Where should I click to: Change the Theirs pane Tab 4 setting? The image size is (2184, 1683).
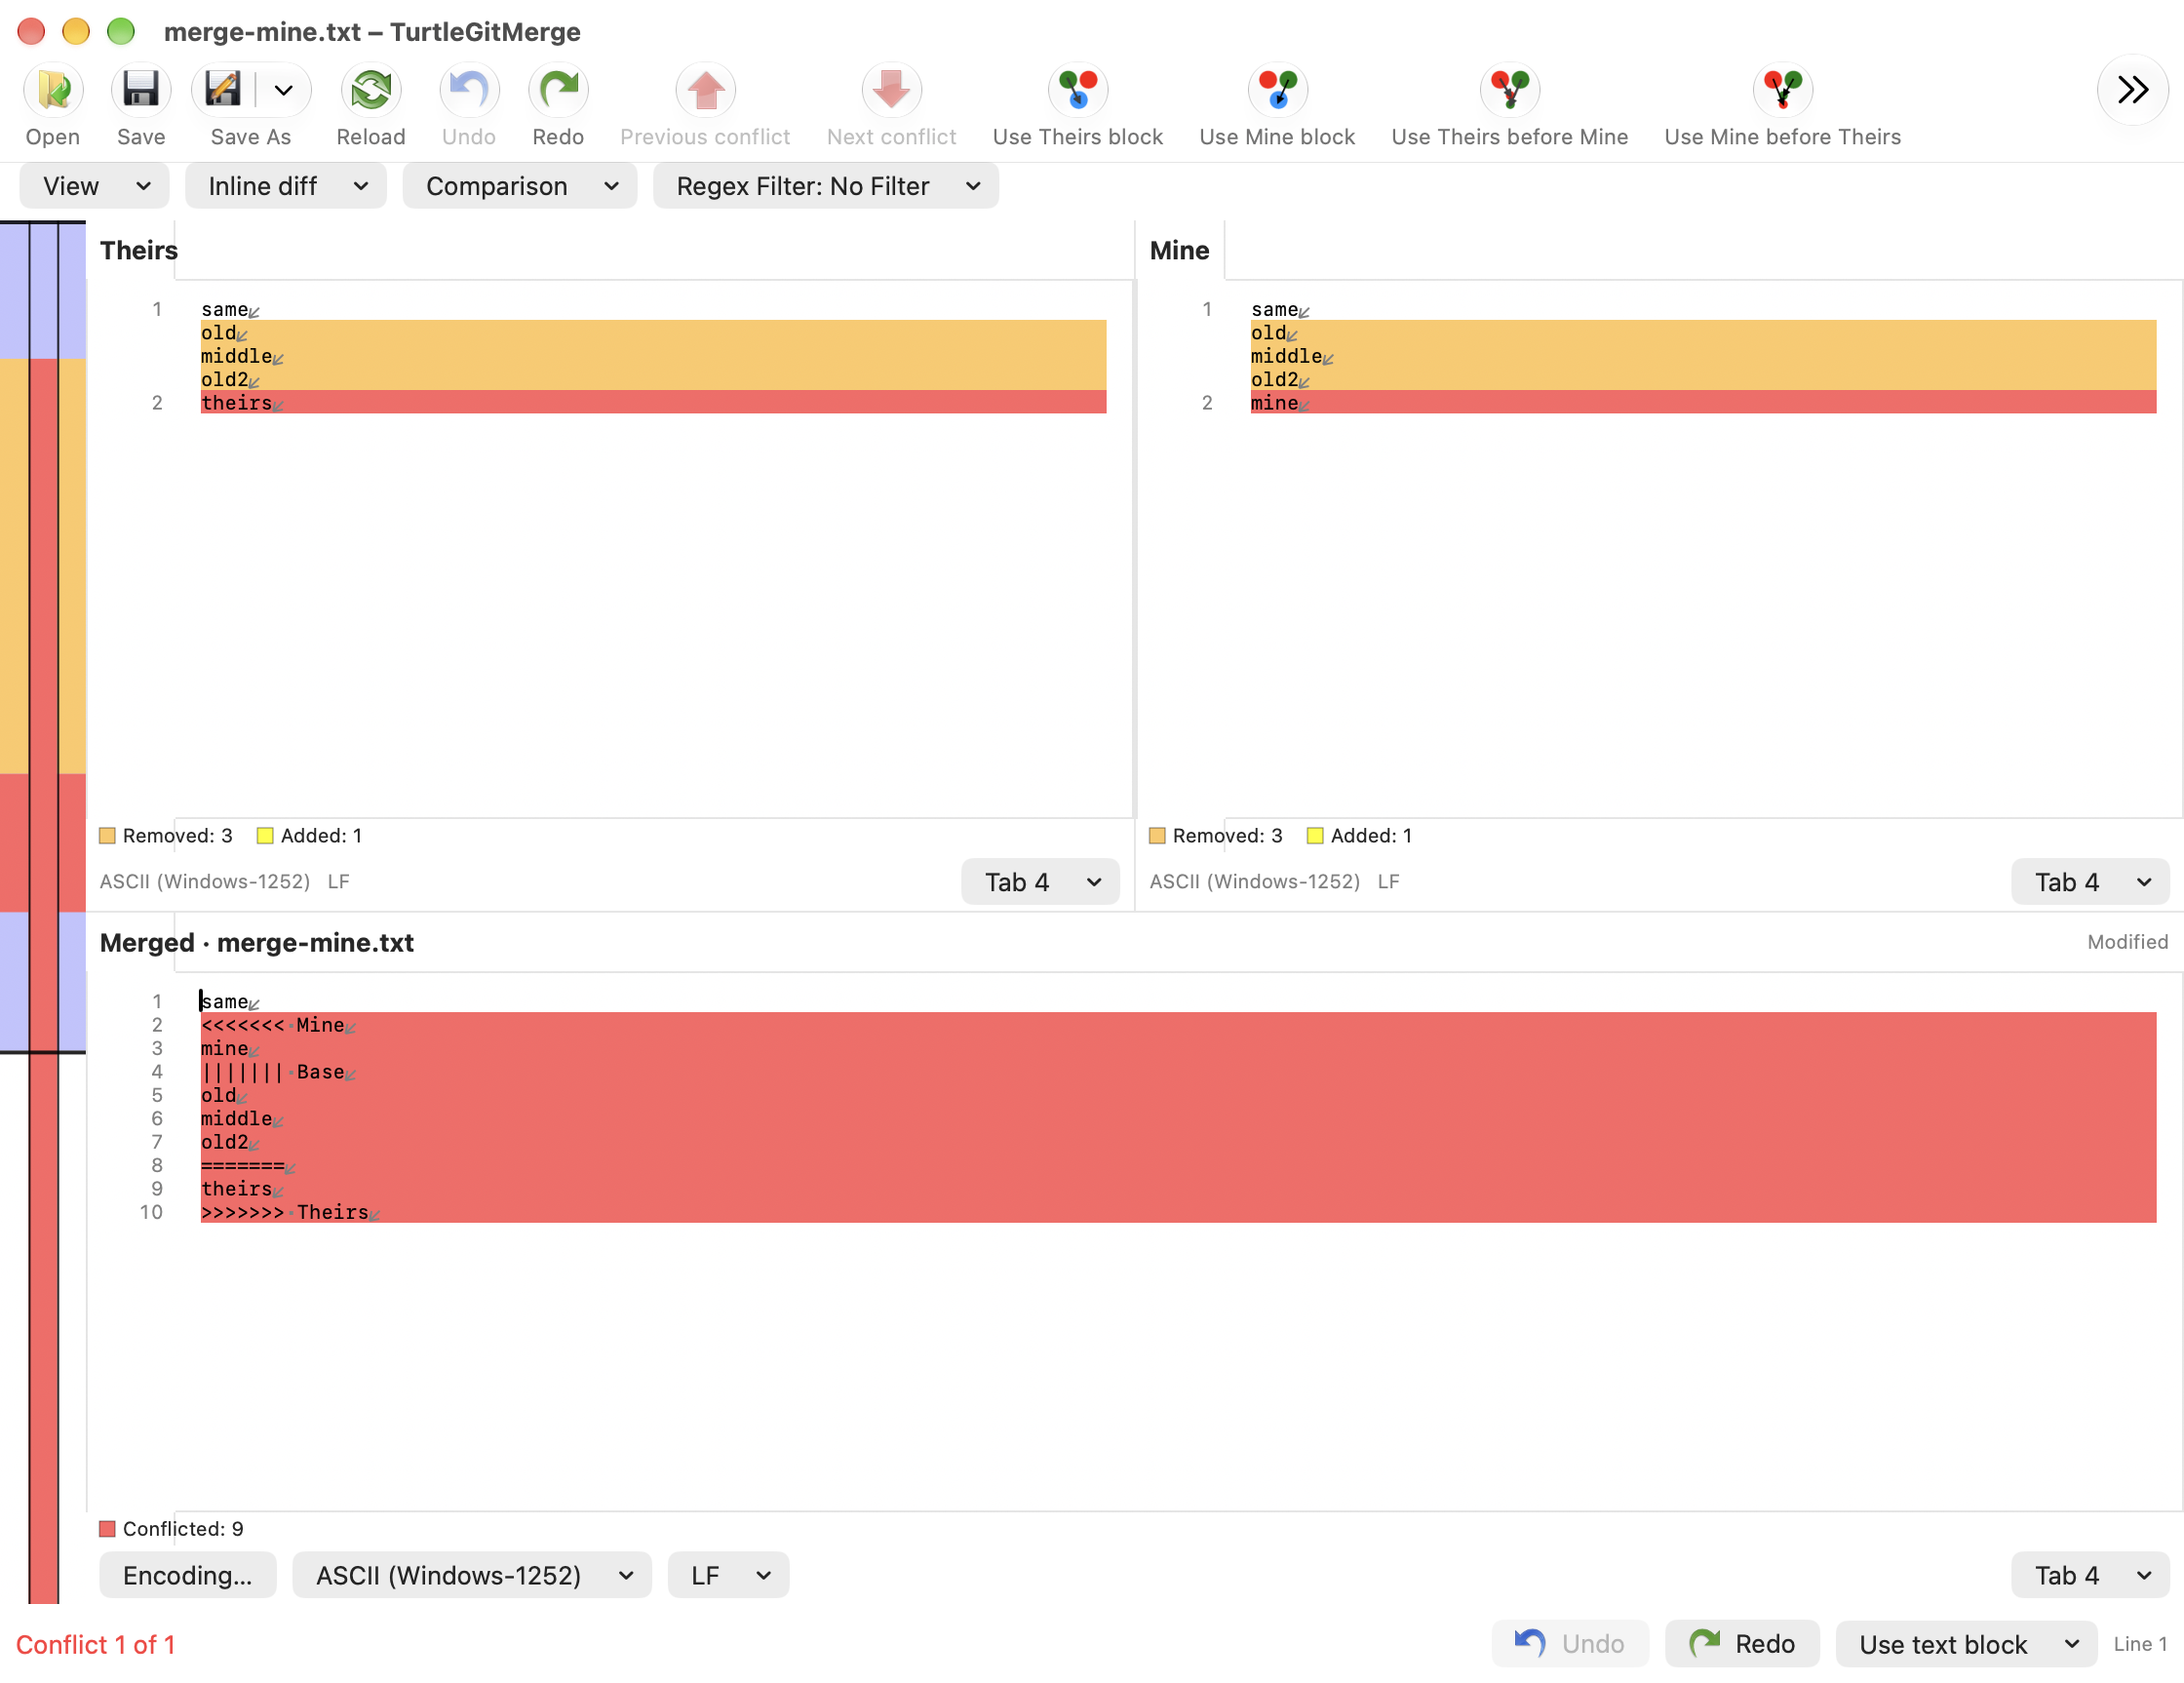[1040, 882]
